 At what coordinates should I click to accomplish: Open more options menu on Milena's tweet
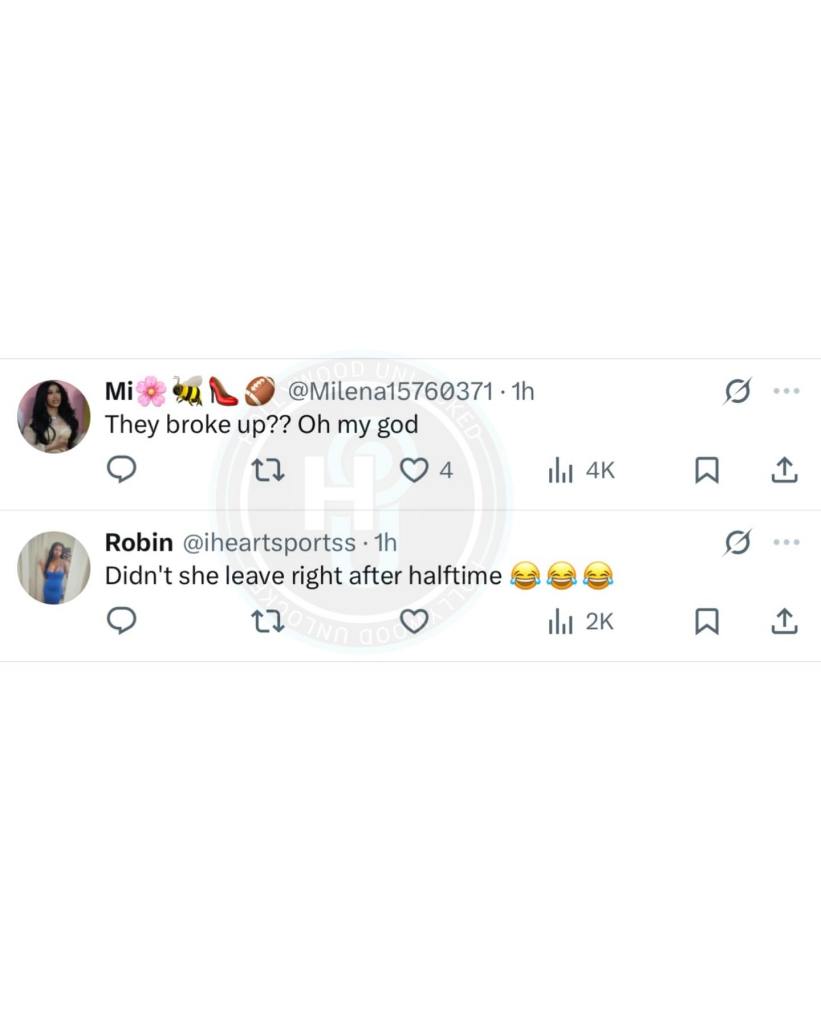pos(786,391)
